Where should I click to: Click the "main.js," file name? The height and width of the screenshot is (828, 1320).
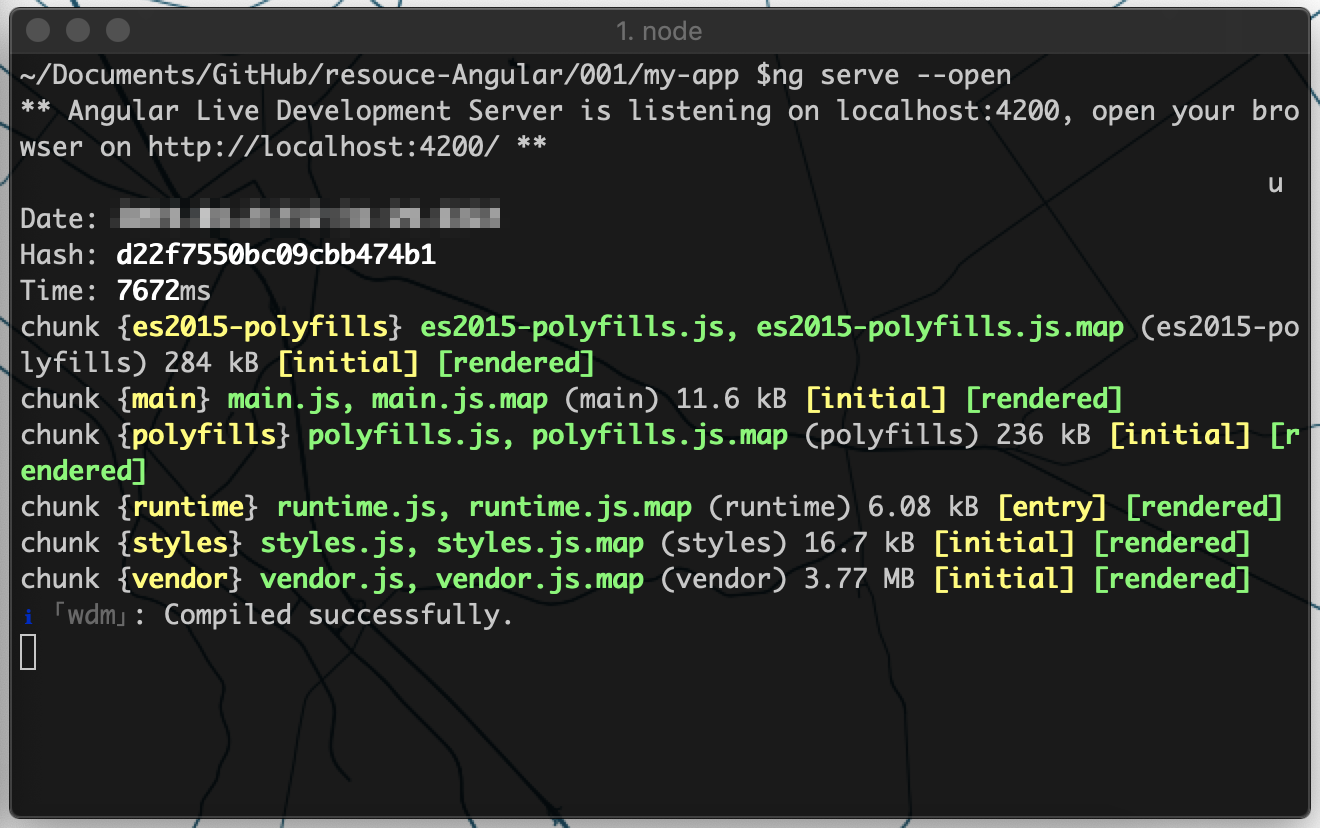pos(292,399)
